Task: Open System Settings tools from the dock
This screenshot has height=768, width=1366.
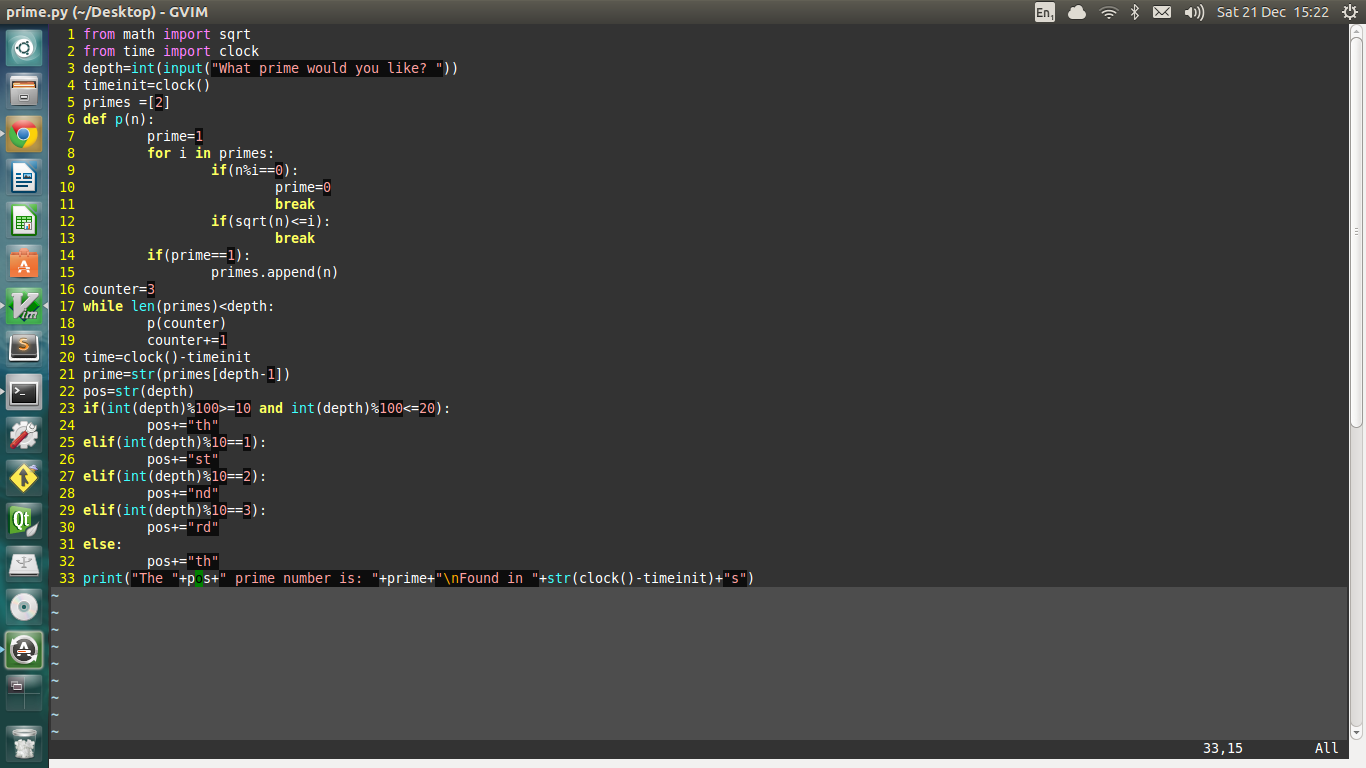Action: [x=24, y=434]
